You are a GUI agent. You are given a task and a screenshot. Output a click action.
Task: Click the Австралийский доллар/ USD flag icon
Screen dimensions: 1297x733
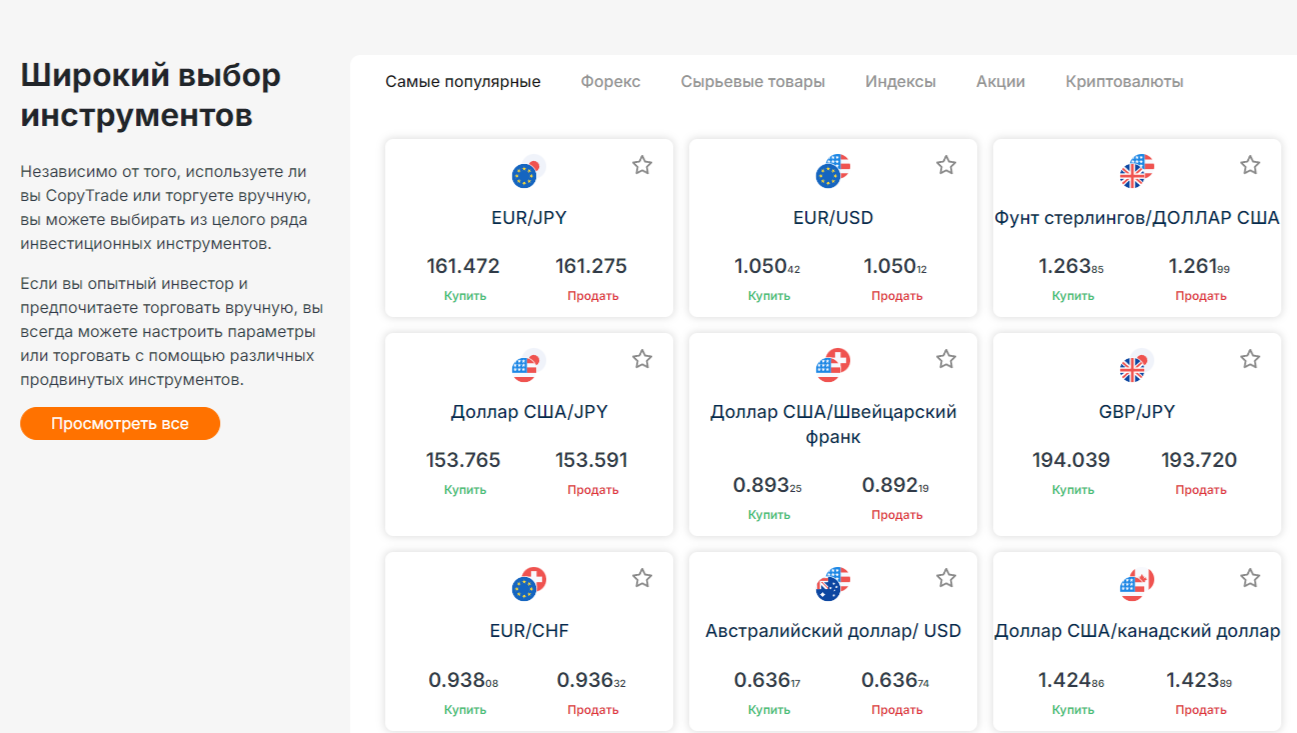(833, 585)
